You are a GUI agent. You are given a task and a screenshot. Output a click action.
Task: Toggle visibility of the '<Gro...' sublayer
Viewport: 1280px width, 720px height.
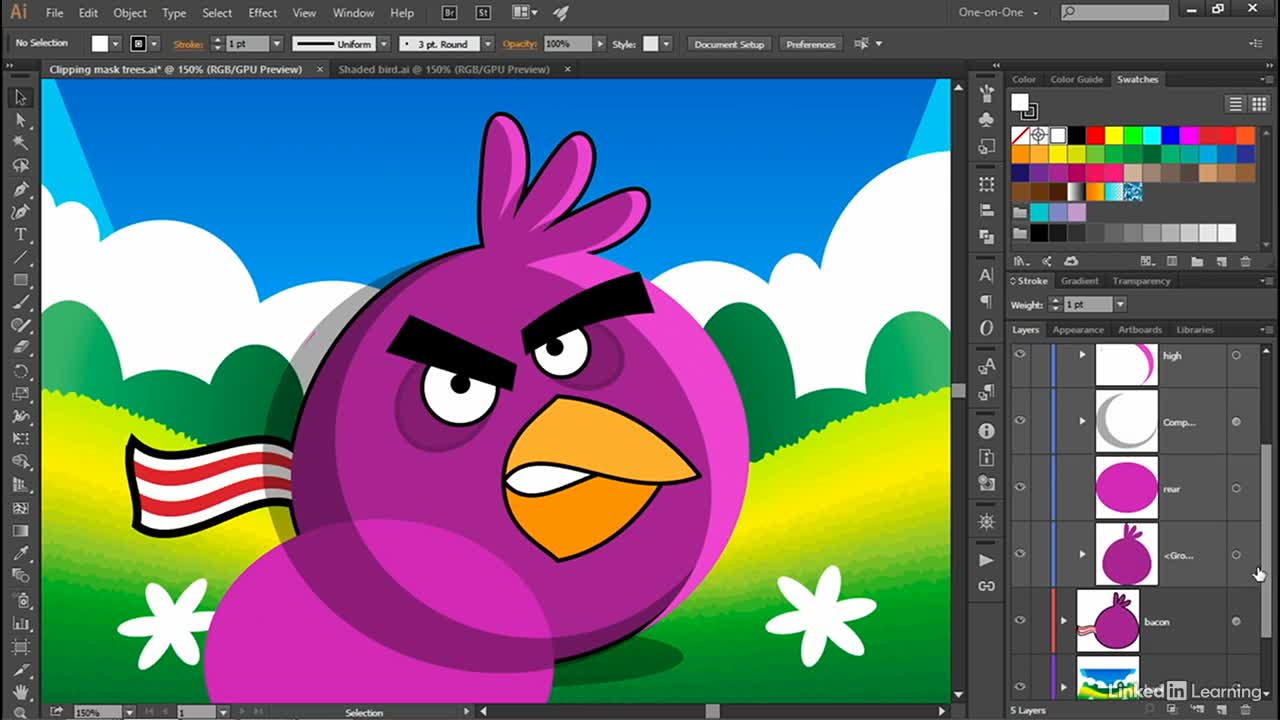[x=1020, y=554]
